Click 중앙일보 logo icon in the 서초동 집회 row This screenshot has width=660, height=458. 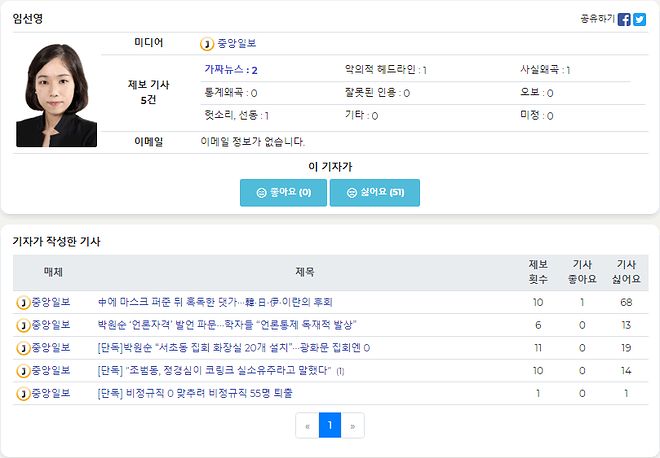pyautogui.click(x=23, y=348)
